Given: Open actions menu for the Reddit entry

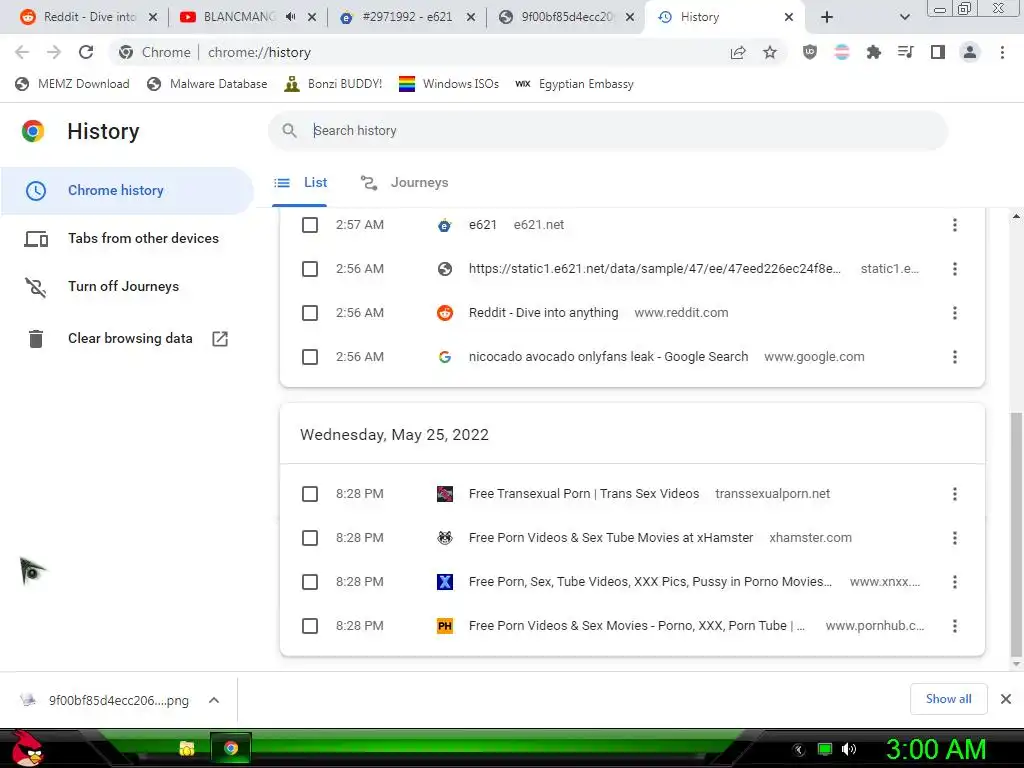Looking at the screenshot, I should point(955,313).
